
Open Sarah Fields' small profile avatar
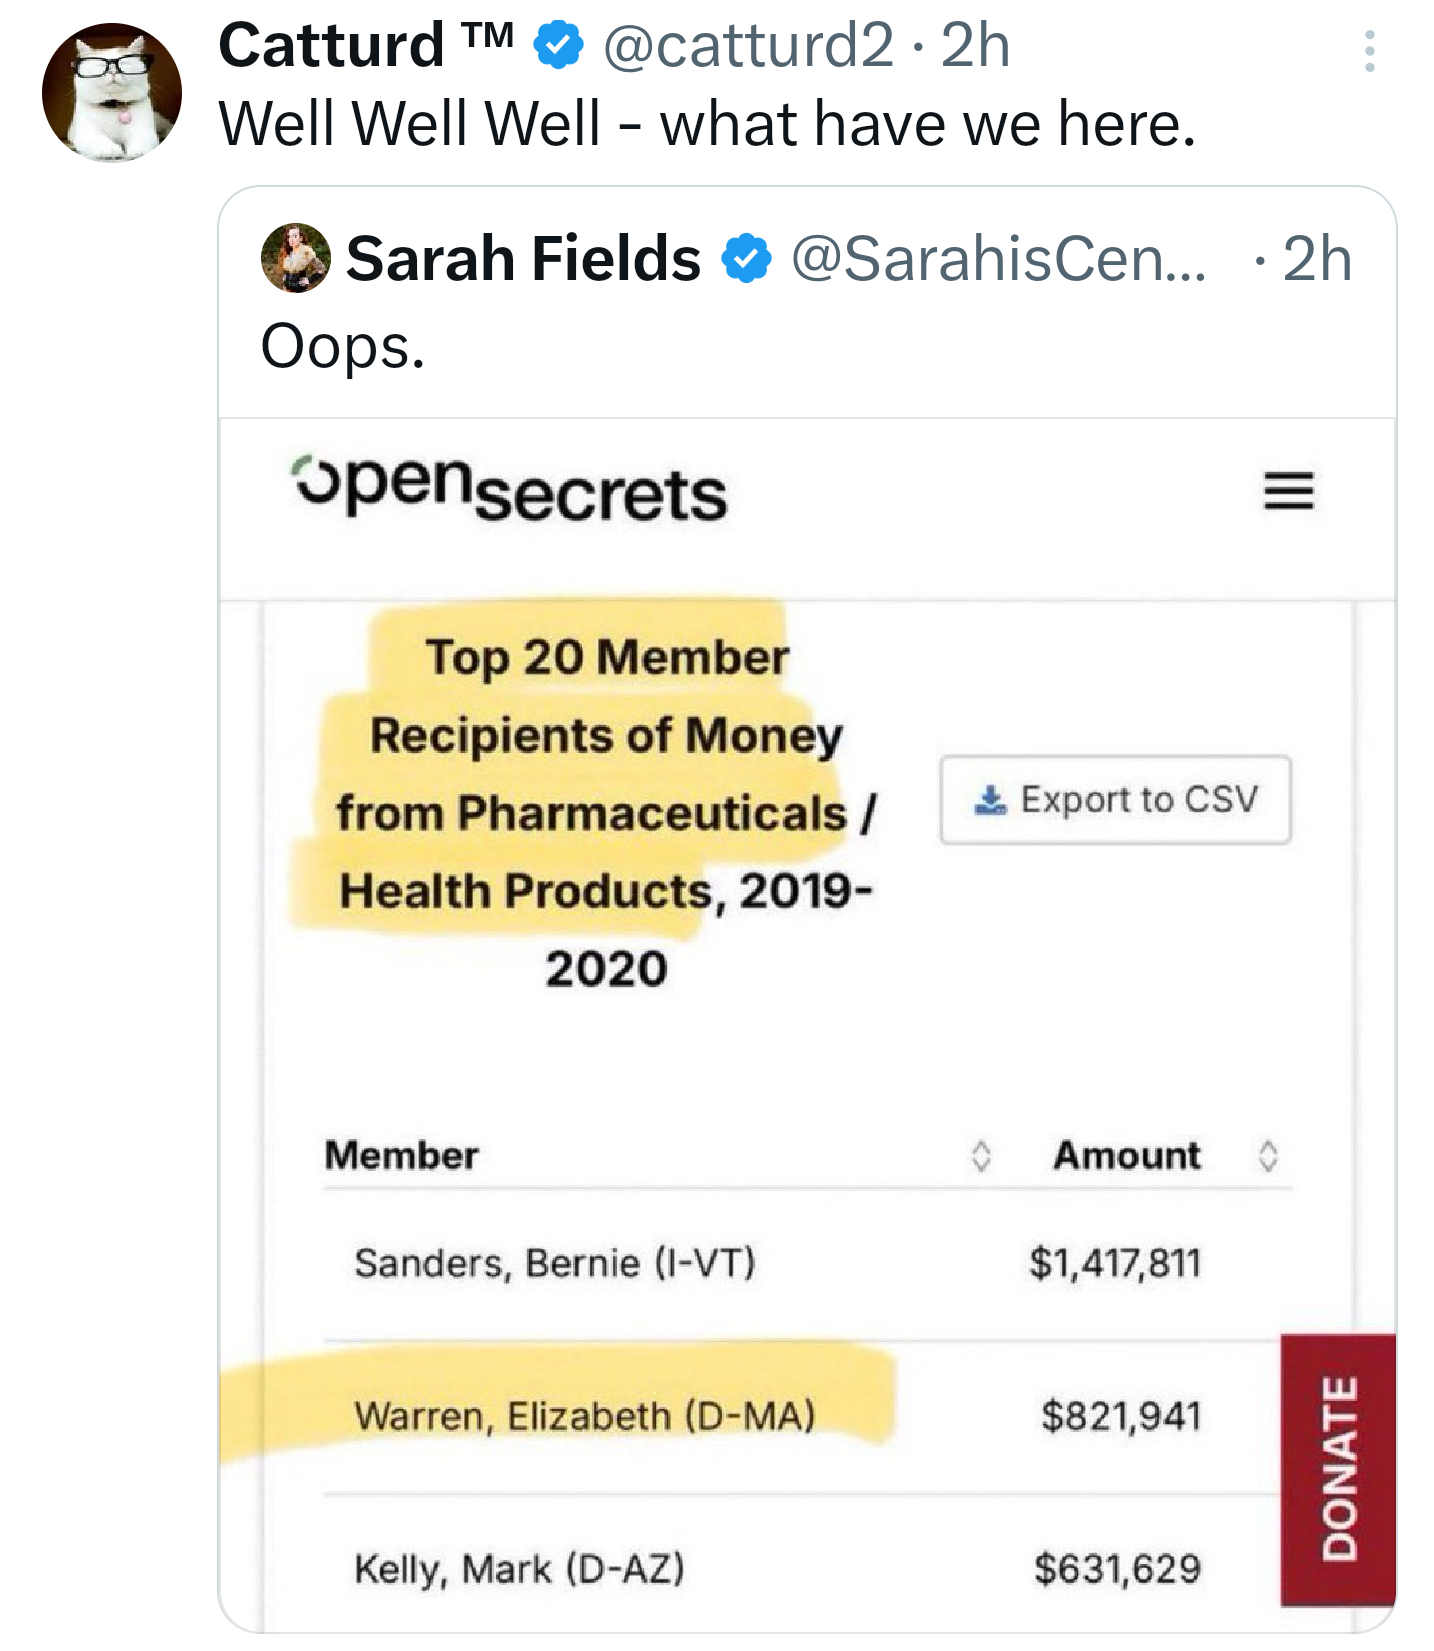click(x=295, y=258)
